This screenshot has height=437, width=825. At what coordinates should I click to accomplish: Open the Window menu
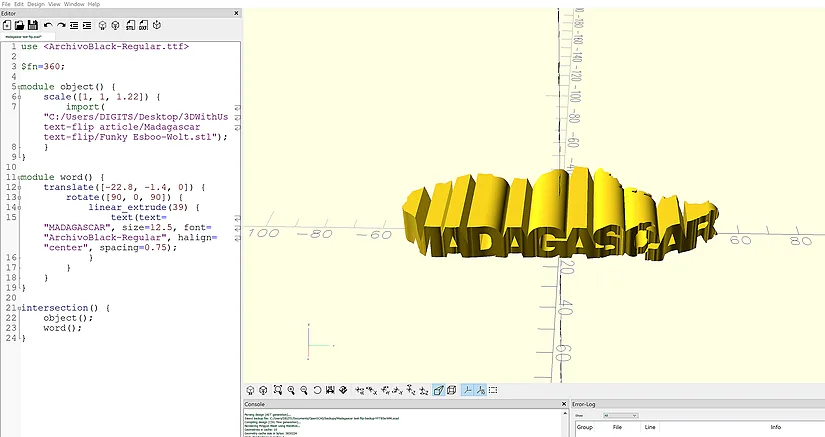(x=74, y=4)
